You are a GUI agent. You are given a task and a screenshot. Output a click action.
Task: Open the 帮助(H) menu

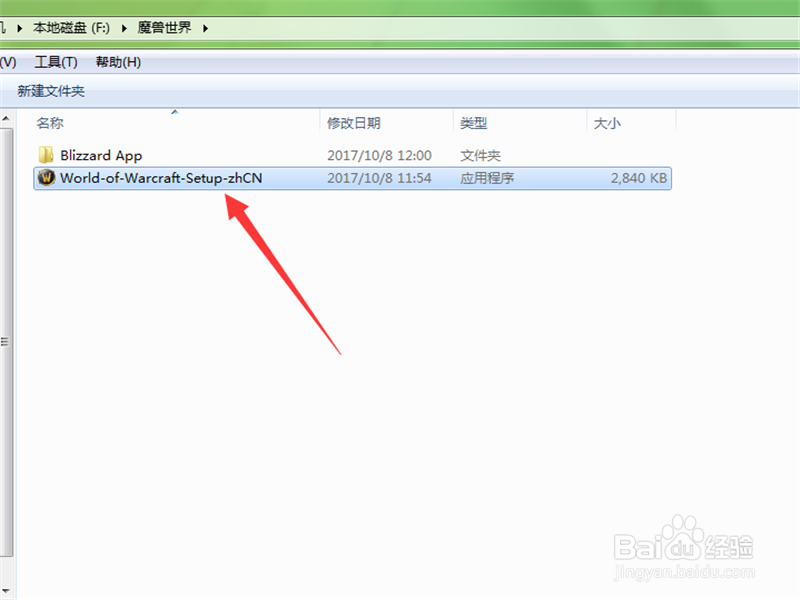coord(118,62)
